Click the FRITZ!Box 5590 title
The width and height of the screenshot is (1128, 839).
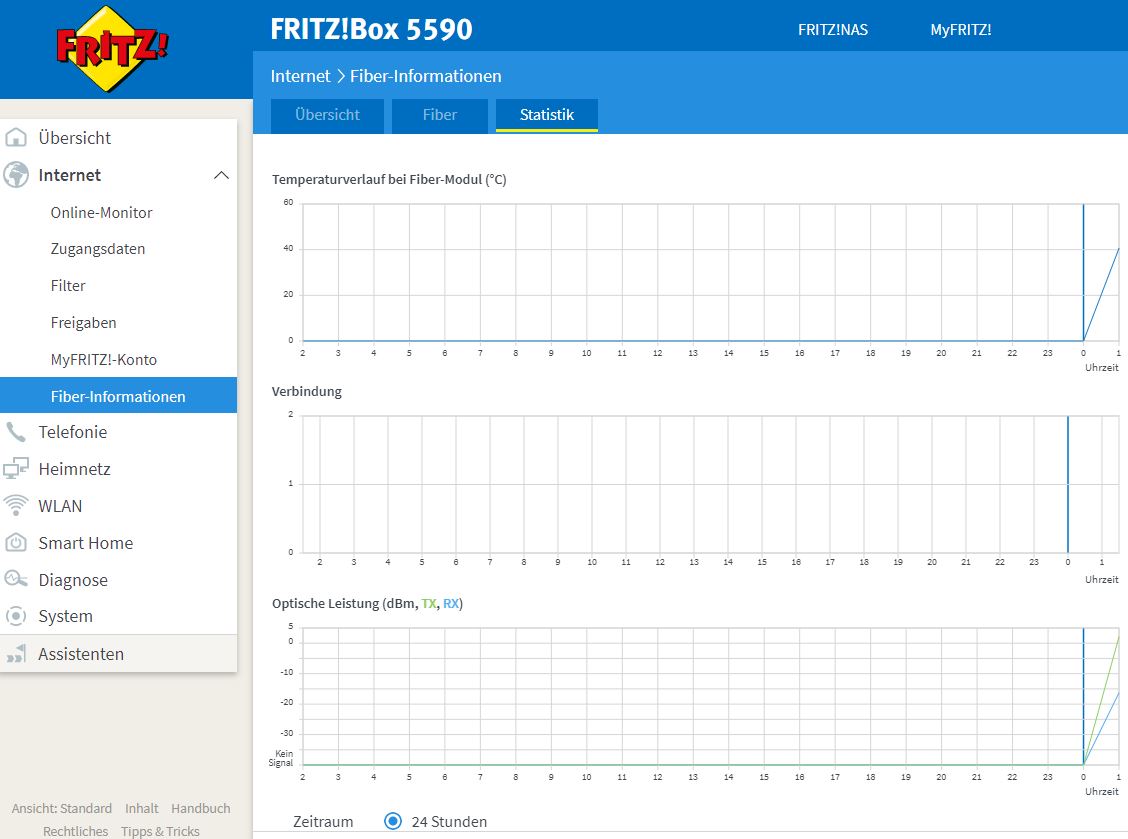tap(371, 29)
